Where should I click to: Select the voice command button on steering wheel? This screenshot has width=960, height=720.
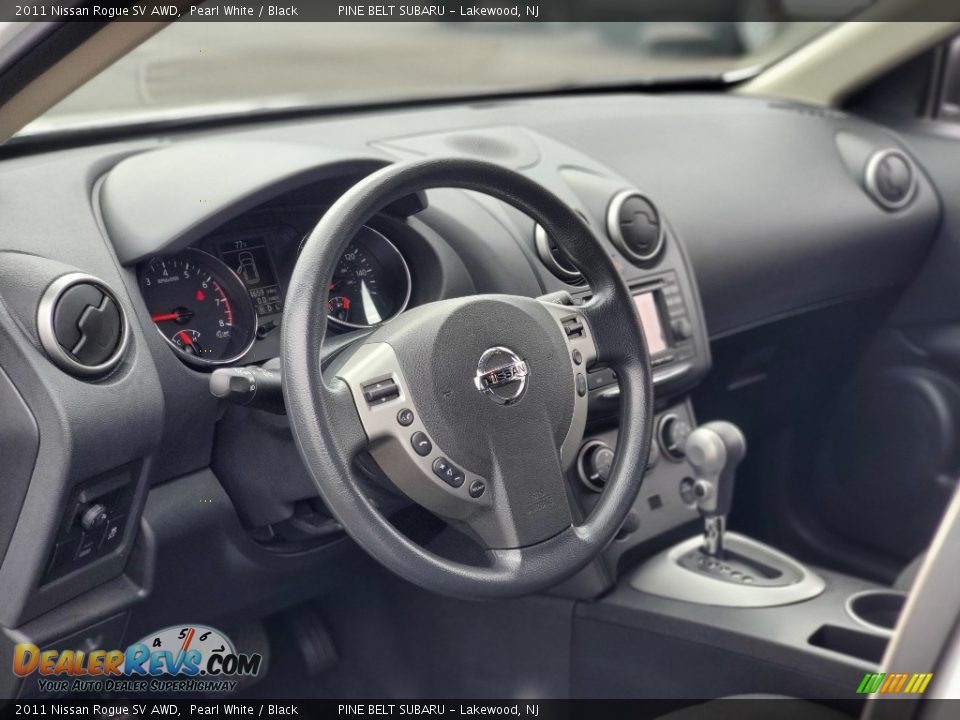click(405, 417)
